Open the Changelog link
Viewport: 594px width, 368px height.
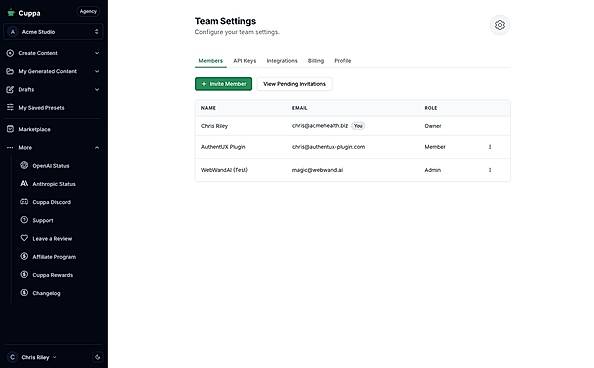(46, 293)
